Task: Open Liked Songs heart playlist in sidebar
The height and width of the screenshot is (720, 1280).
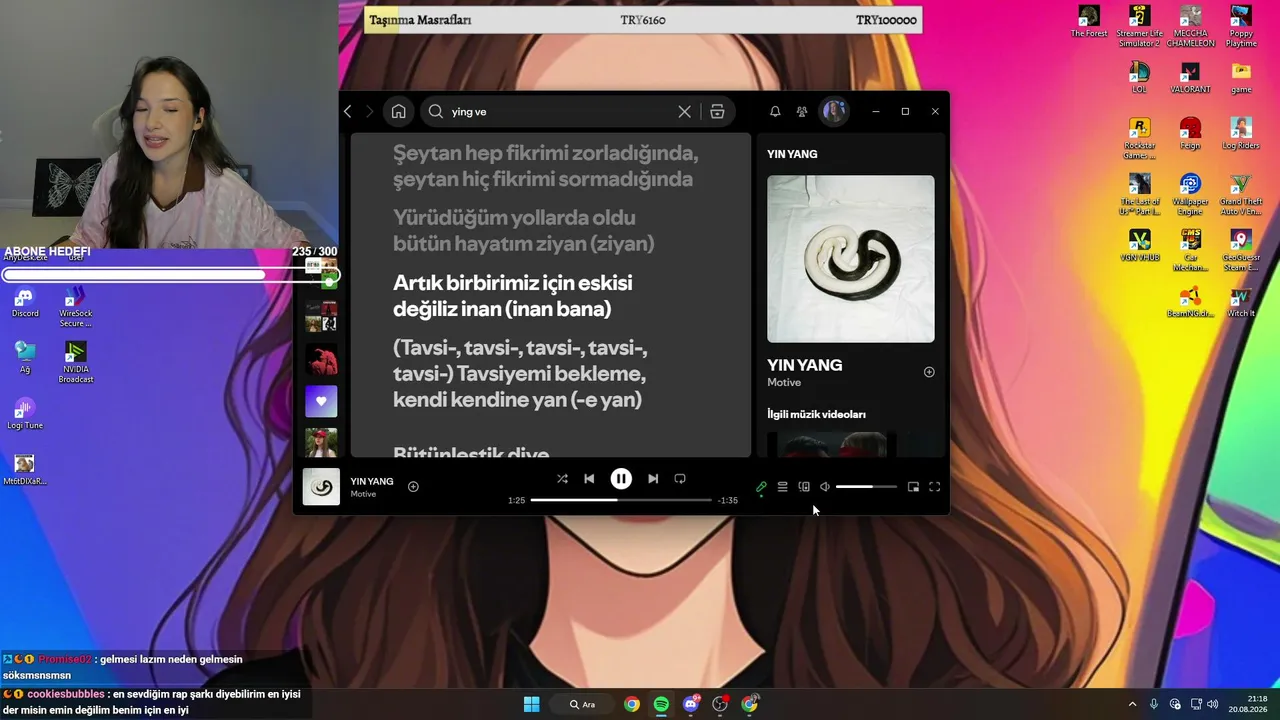Action: pos(321,401)
